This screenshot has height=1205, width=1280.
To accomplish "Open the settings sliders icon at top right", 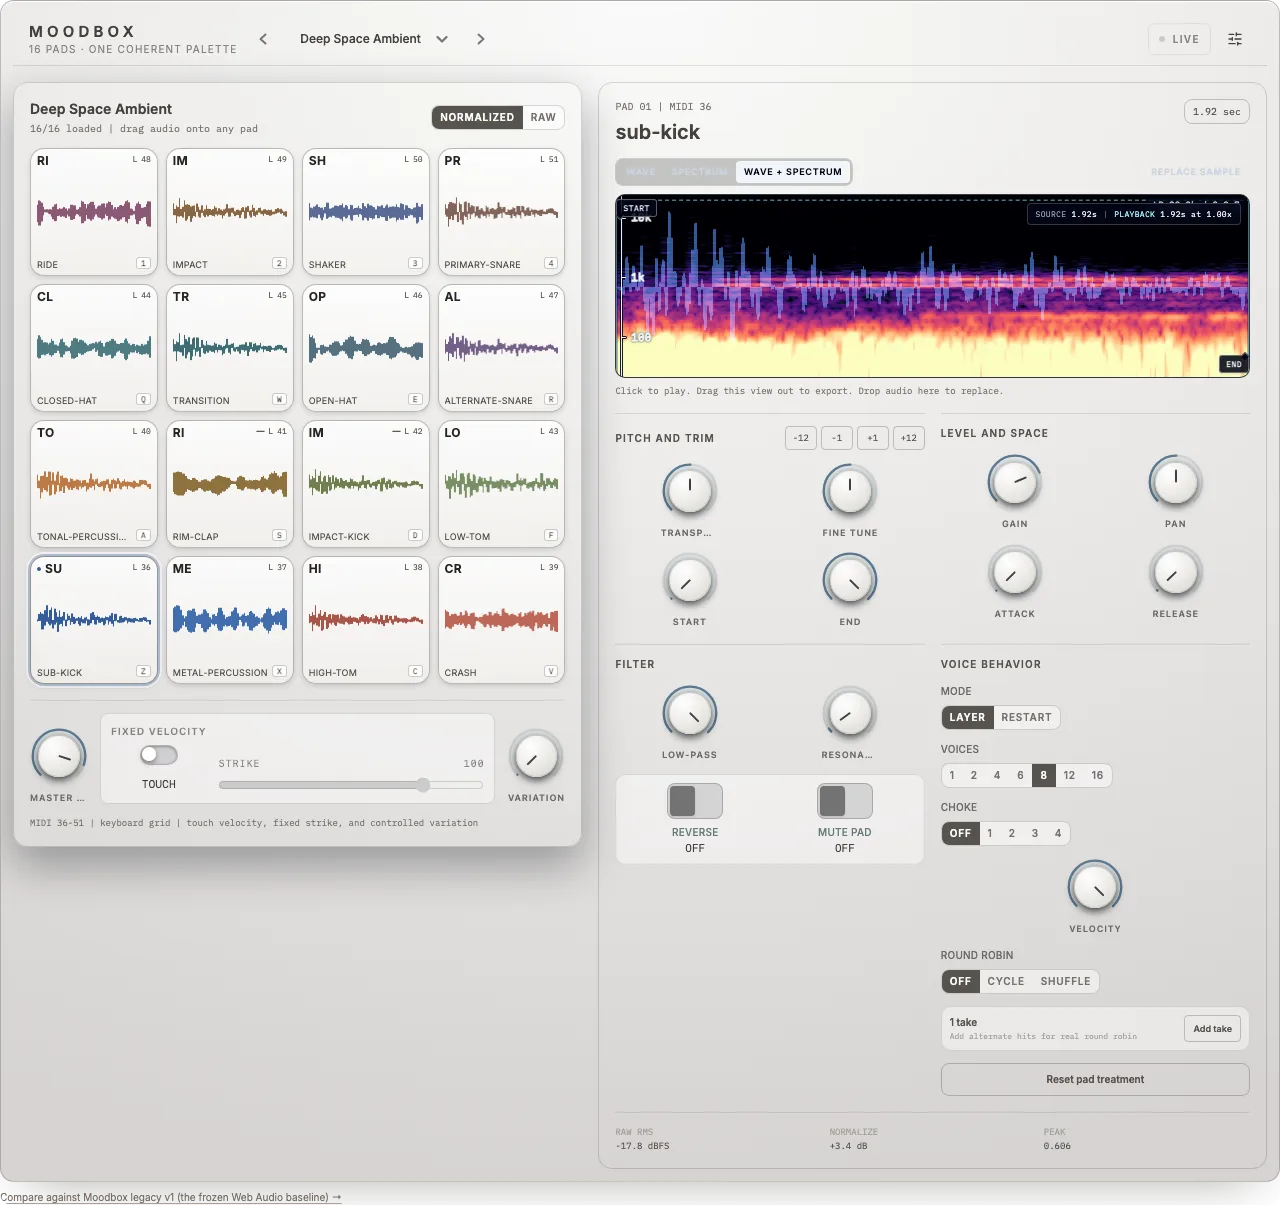I will pyautogui.click(x=1235, y=39).
